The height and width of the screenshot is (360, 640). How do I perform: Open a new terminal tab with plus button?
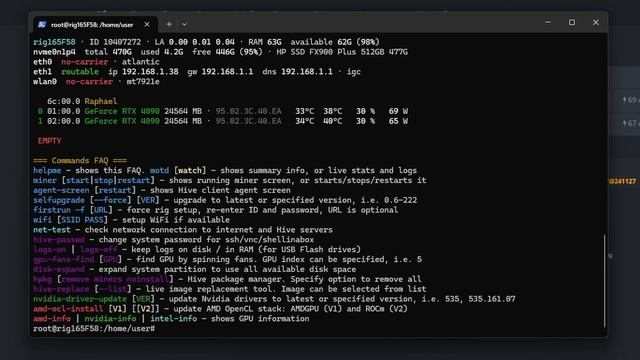[169, 24]
